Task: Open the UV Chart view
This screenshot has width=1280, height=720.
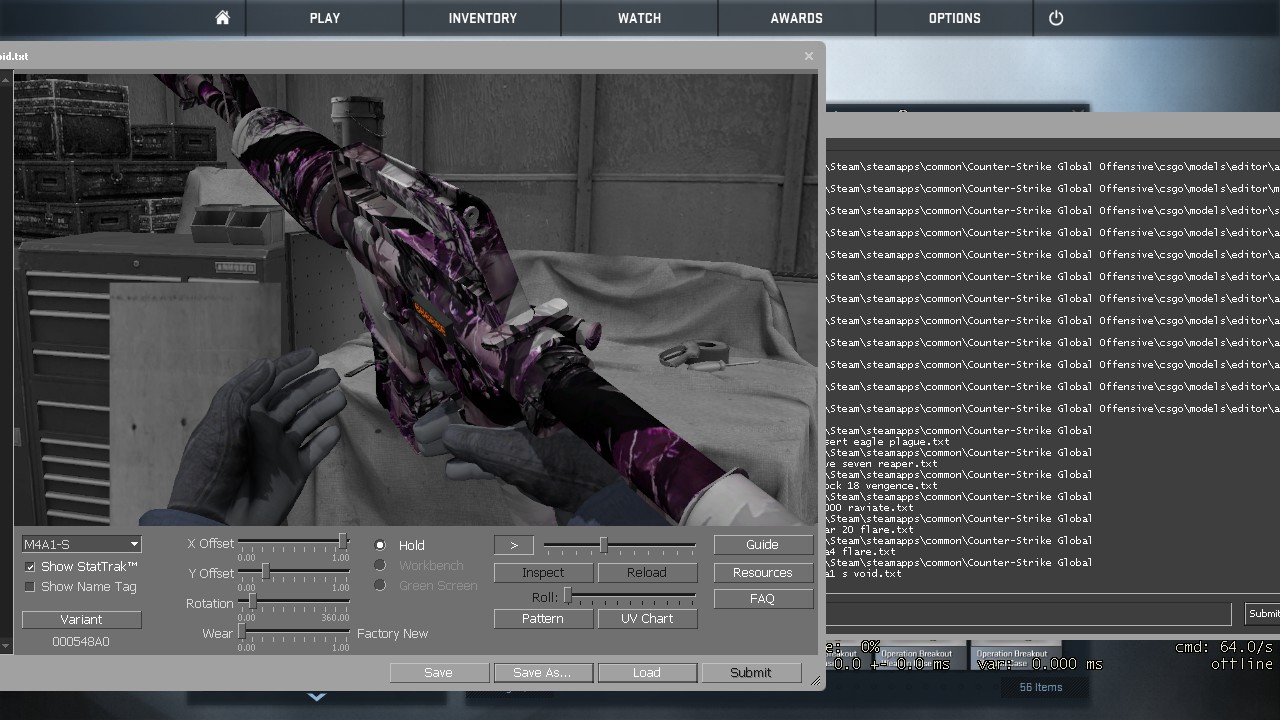Action: click(x=647, y=619)
